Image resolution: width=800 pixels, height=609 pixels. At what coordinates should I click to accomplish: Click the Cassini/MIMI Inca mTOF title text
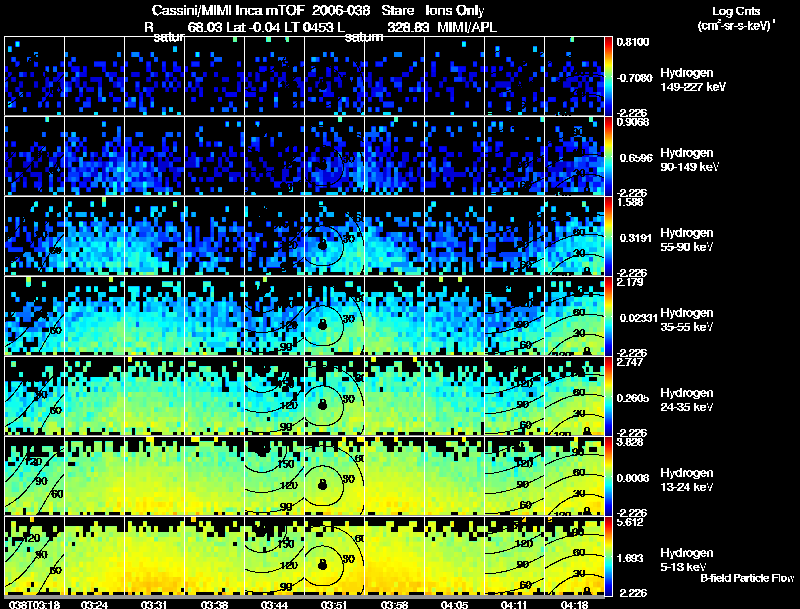pos(229,11)
